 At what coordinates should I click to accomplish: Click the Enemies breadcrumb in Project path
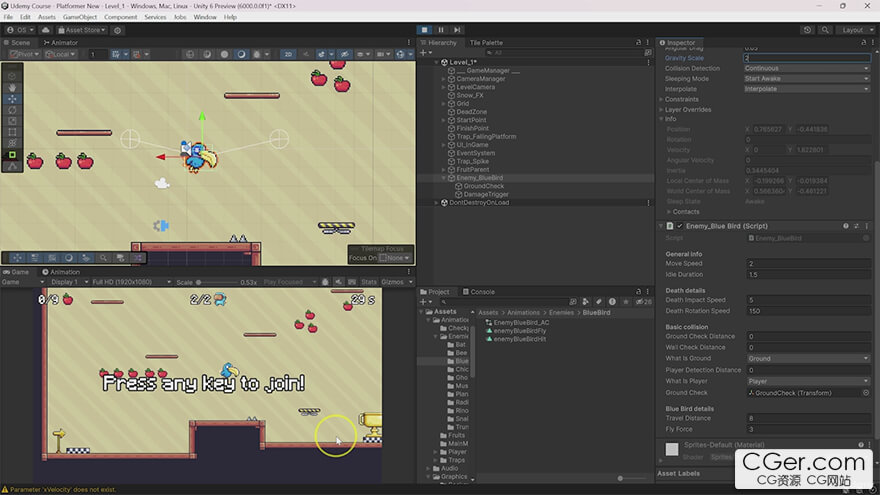pos(561,313)
